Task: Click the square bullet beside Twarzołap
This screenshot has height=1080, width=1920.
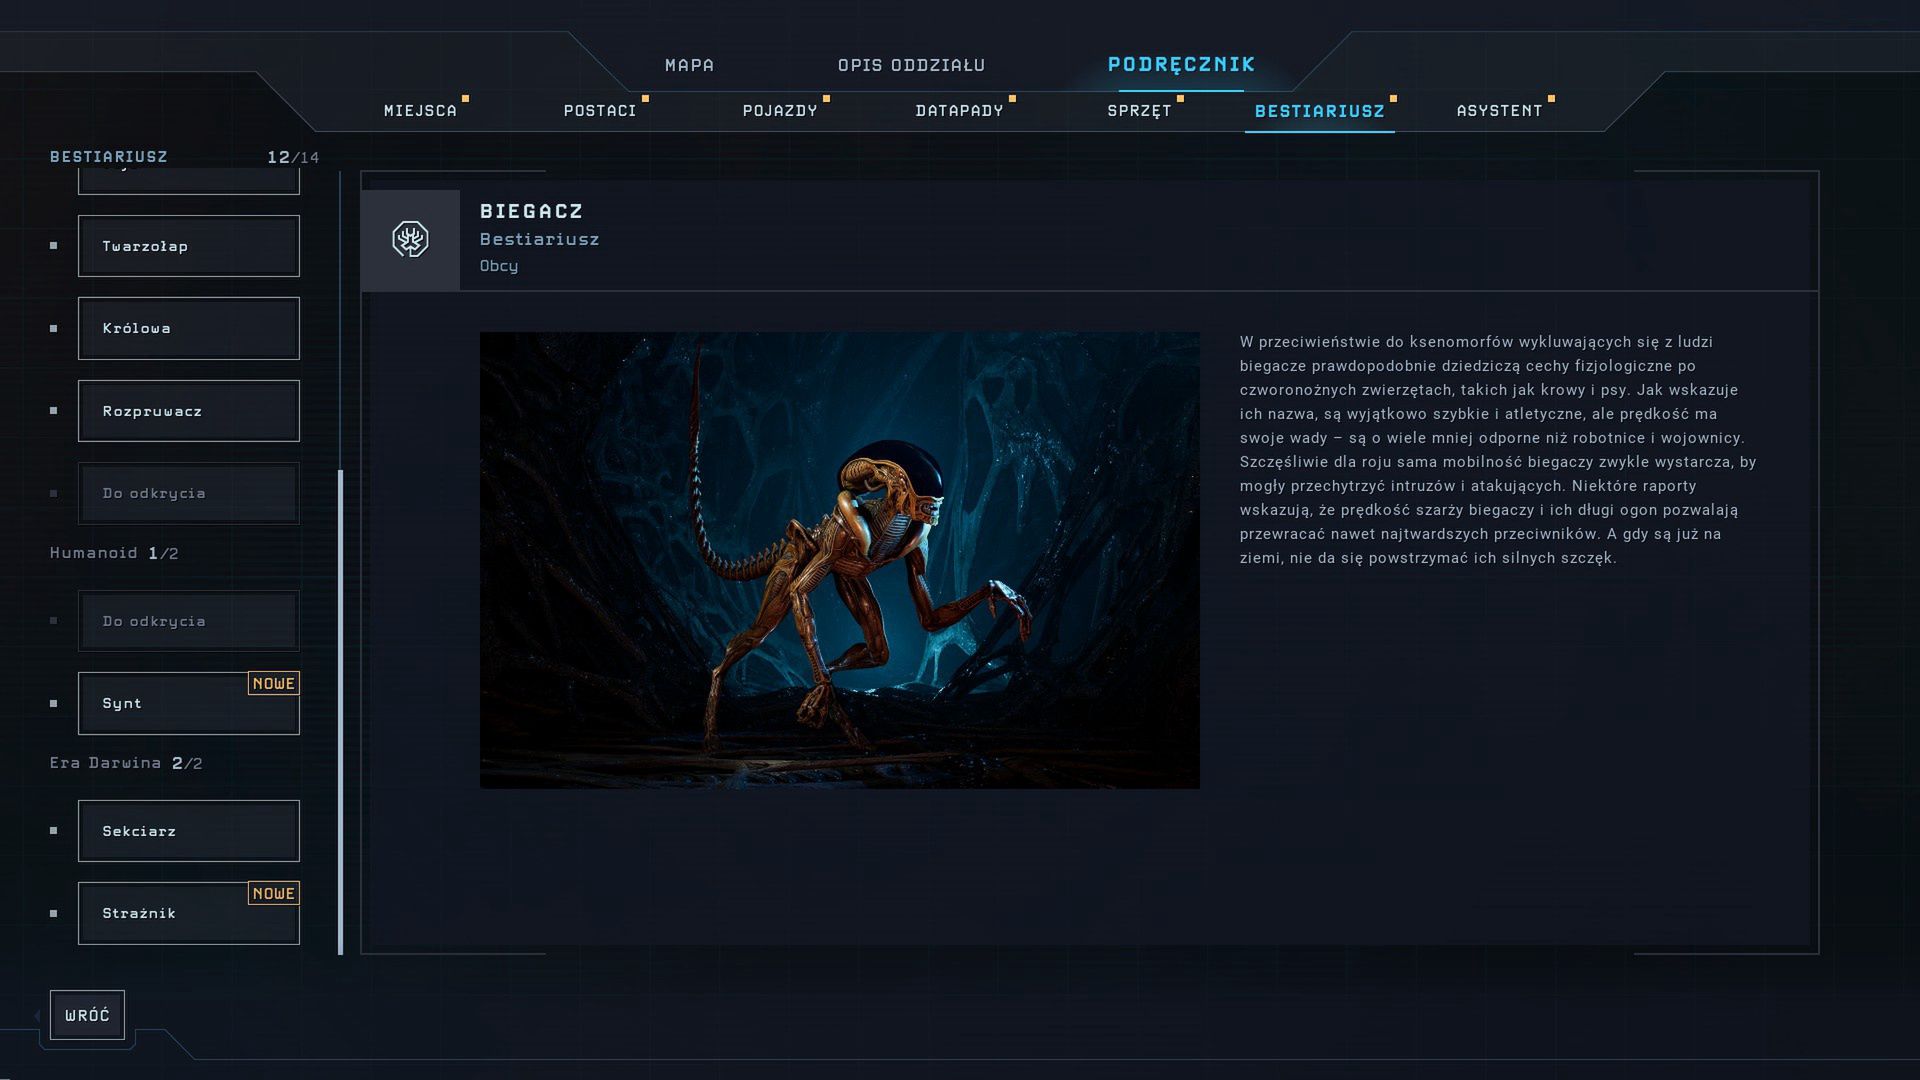Action: [54, 246]
